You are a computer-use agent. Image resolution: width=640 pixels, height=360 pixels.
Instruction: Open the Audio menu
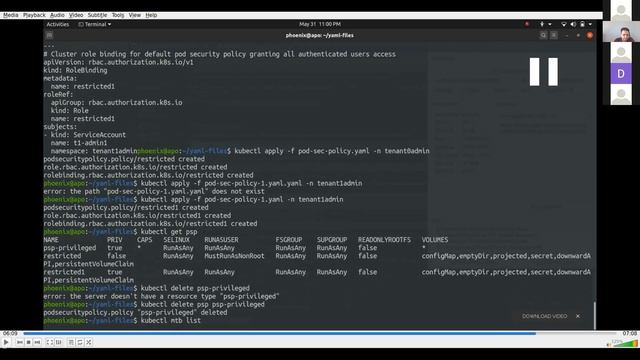click(57, 15)
